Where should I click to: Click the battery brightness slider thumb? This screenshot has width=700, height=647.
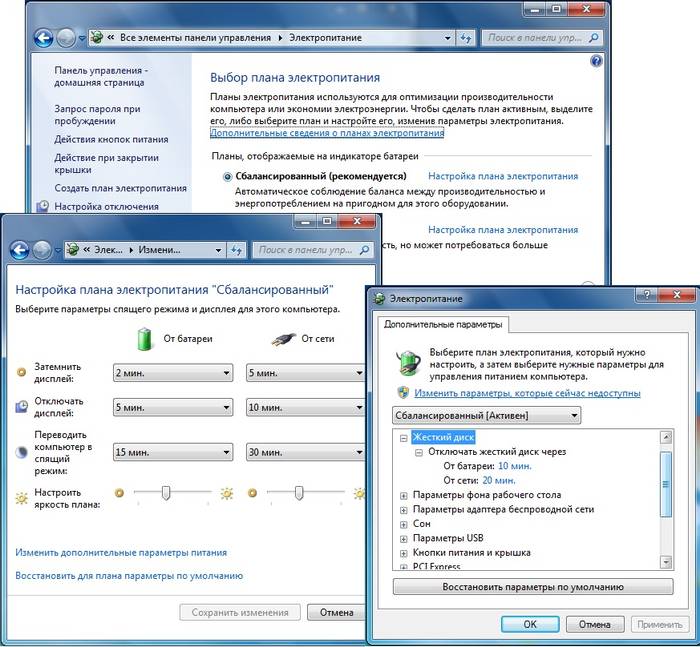coord(167,492)
